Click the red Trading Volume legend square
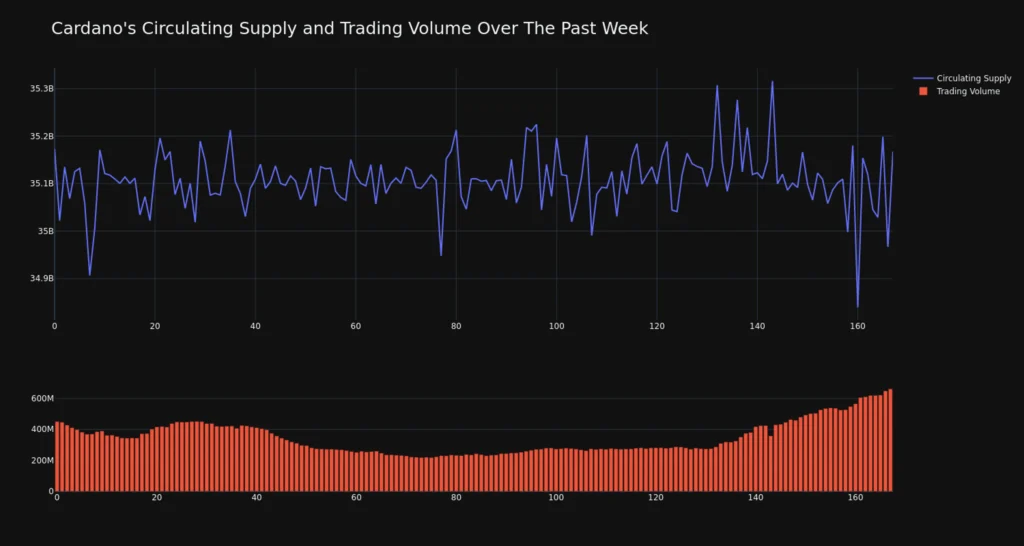1024x546 pixels. pyautogui.click(x=922, y=91)
